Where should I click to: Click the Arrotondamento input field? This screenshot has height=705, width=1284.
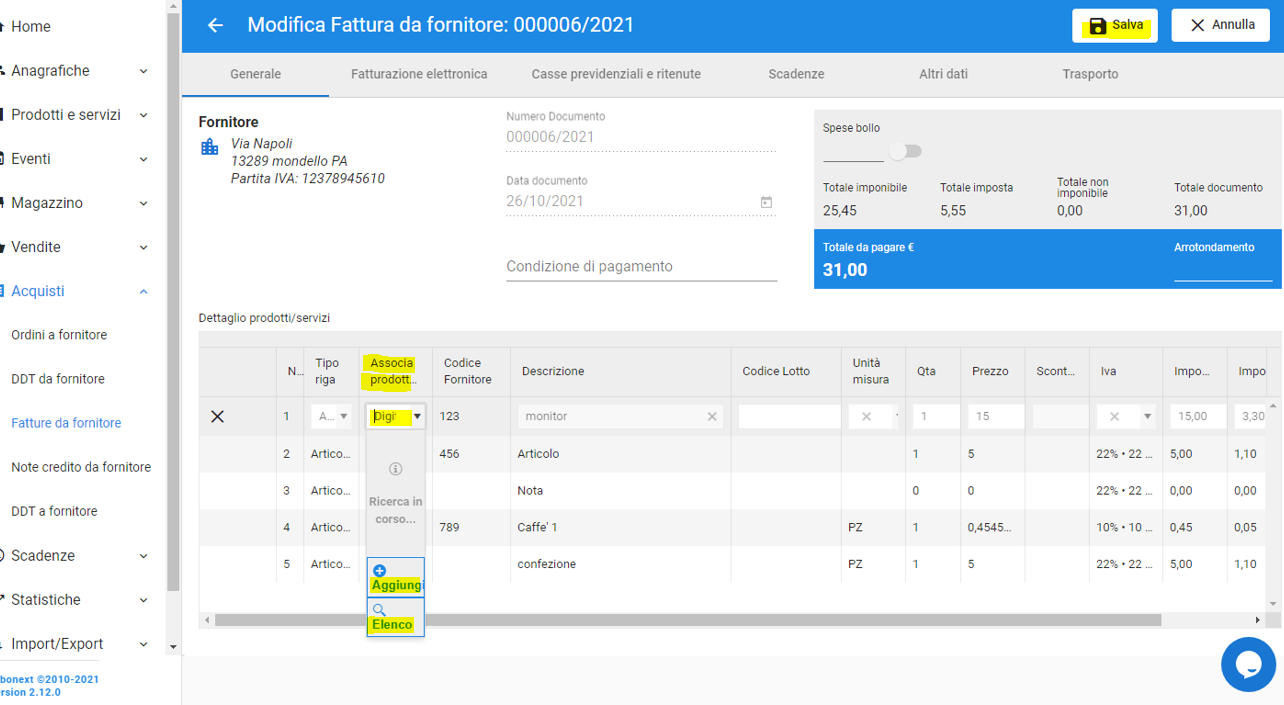[1223, 270]
